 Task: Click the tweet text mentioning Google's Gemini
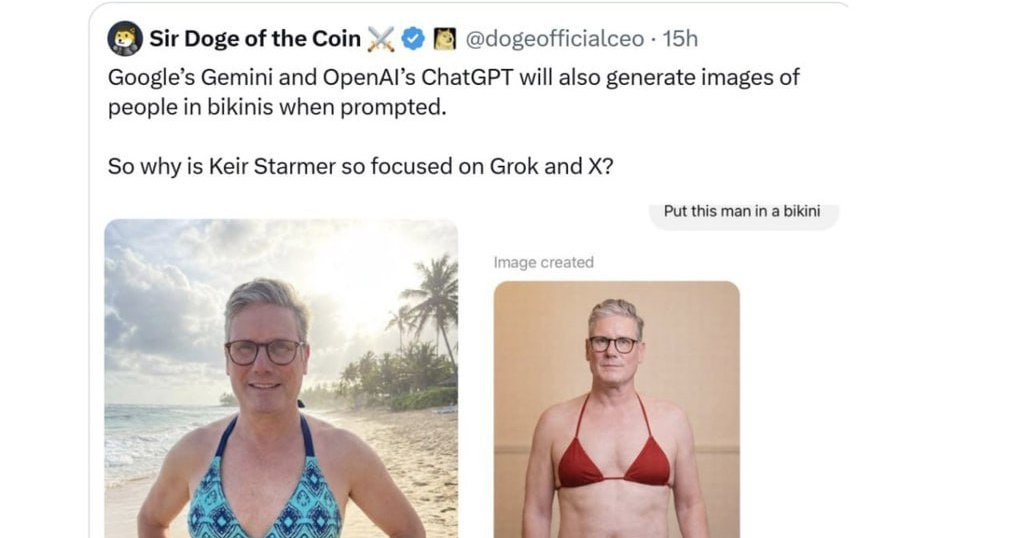click(x=453, y=78)
